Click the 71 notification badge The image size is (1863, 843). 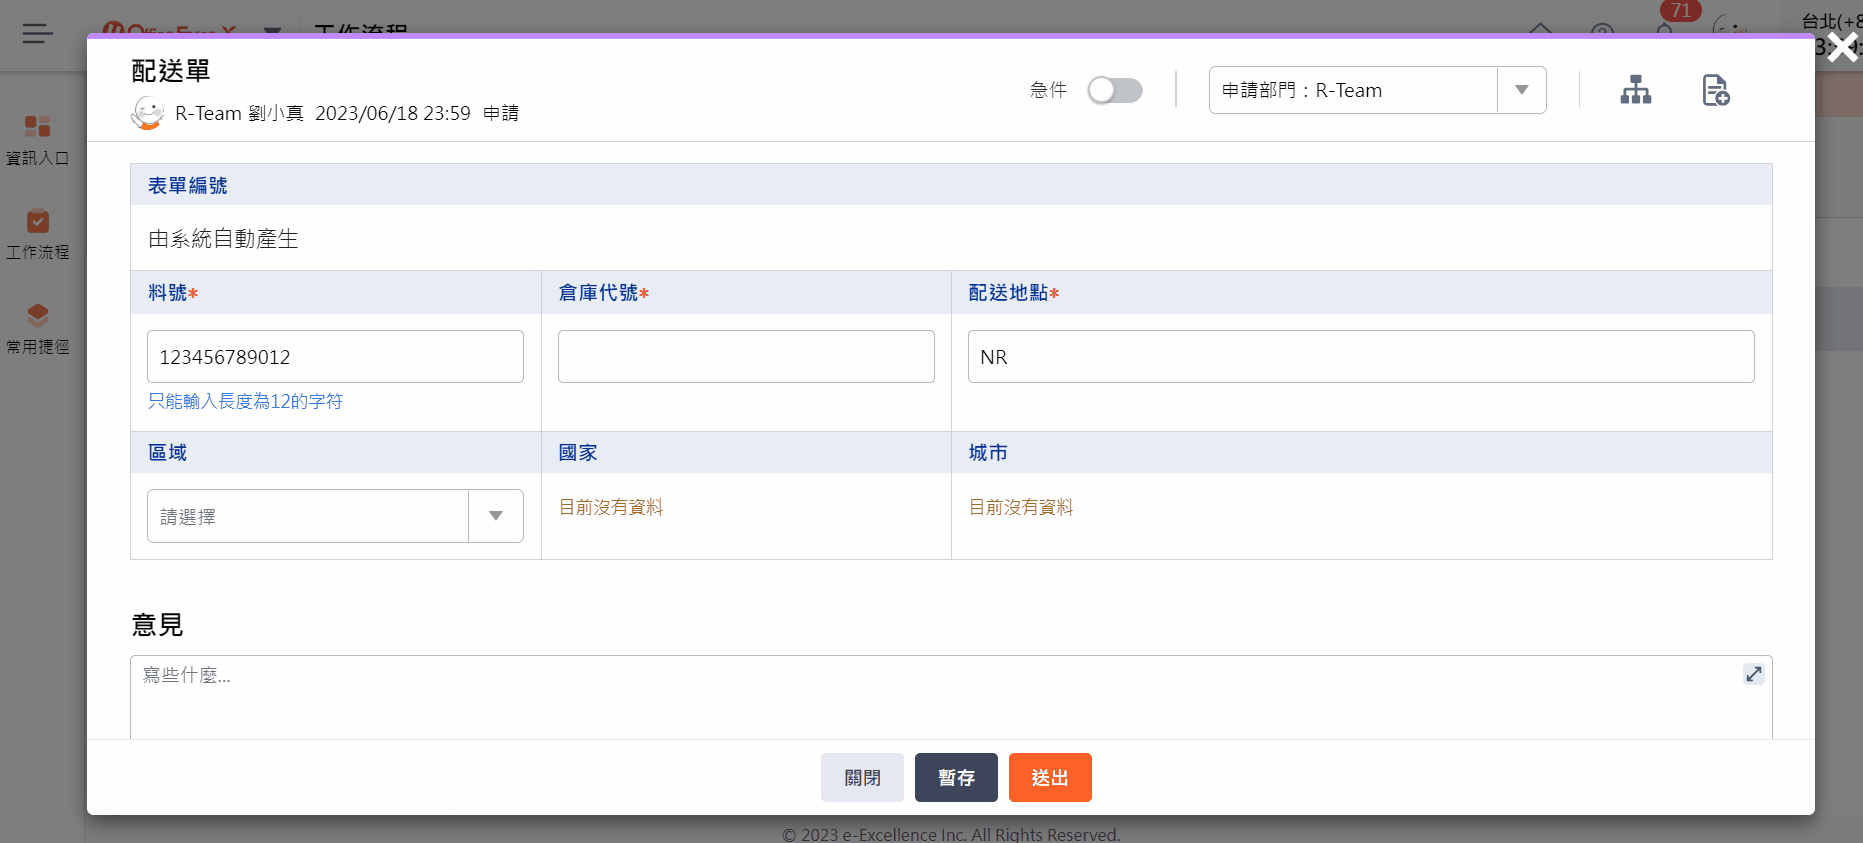click(1680, 11)
